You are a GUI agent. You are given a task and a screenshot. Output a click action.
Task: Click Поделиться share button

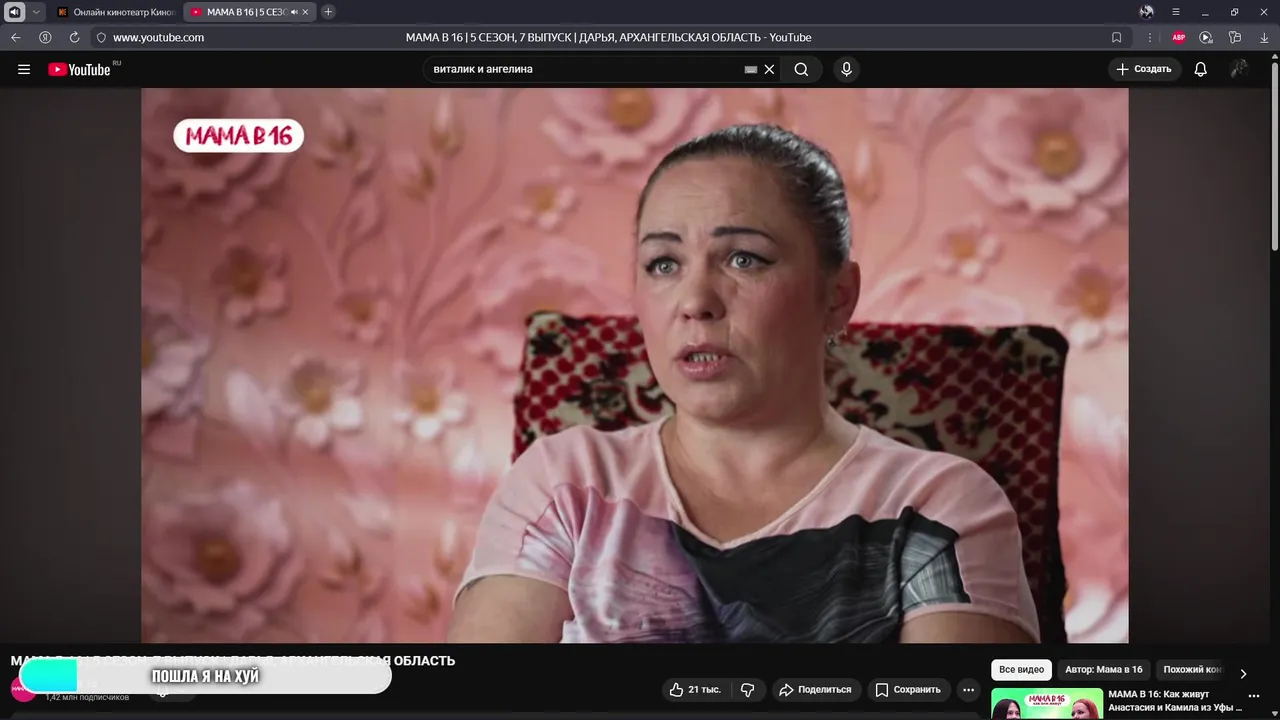(815, 689)
